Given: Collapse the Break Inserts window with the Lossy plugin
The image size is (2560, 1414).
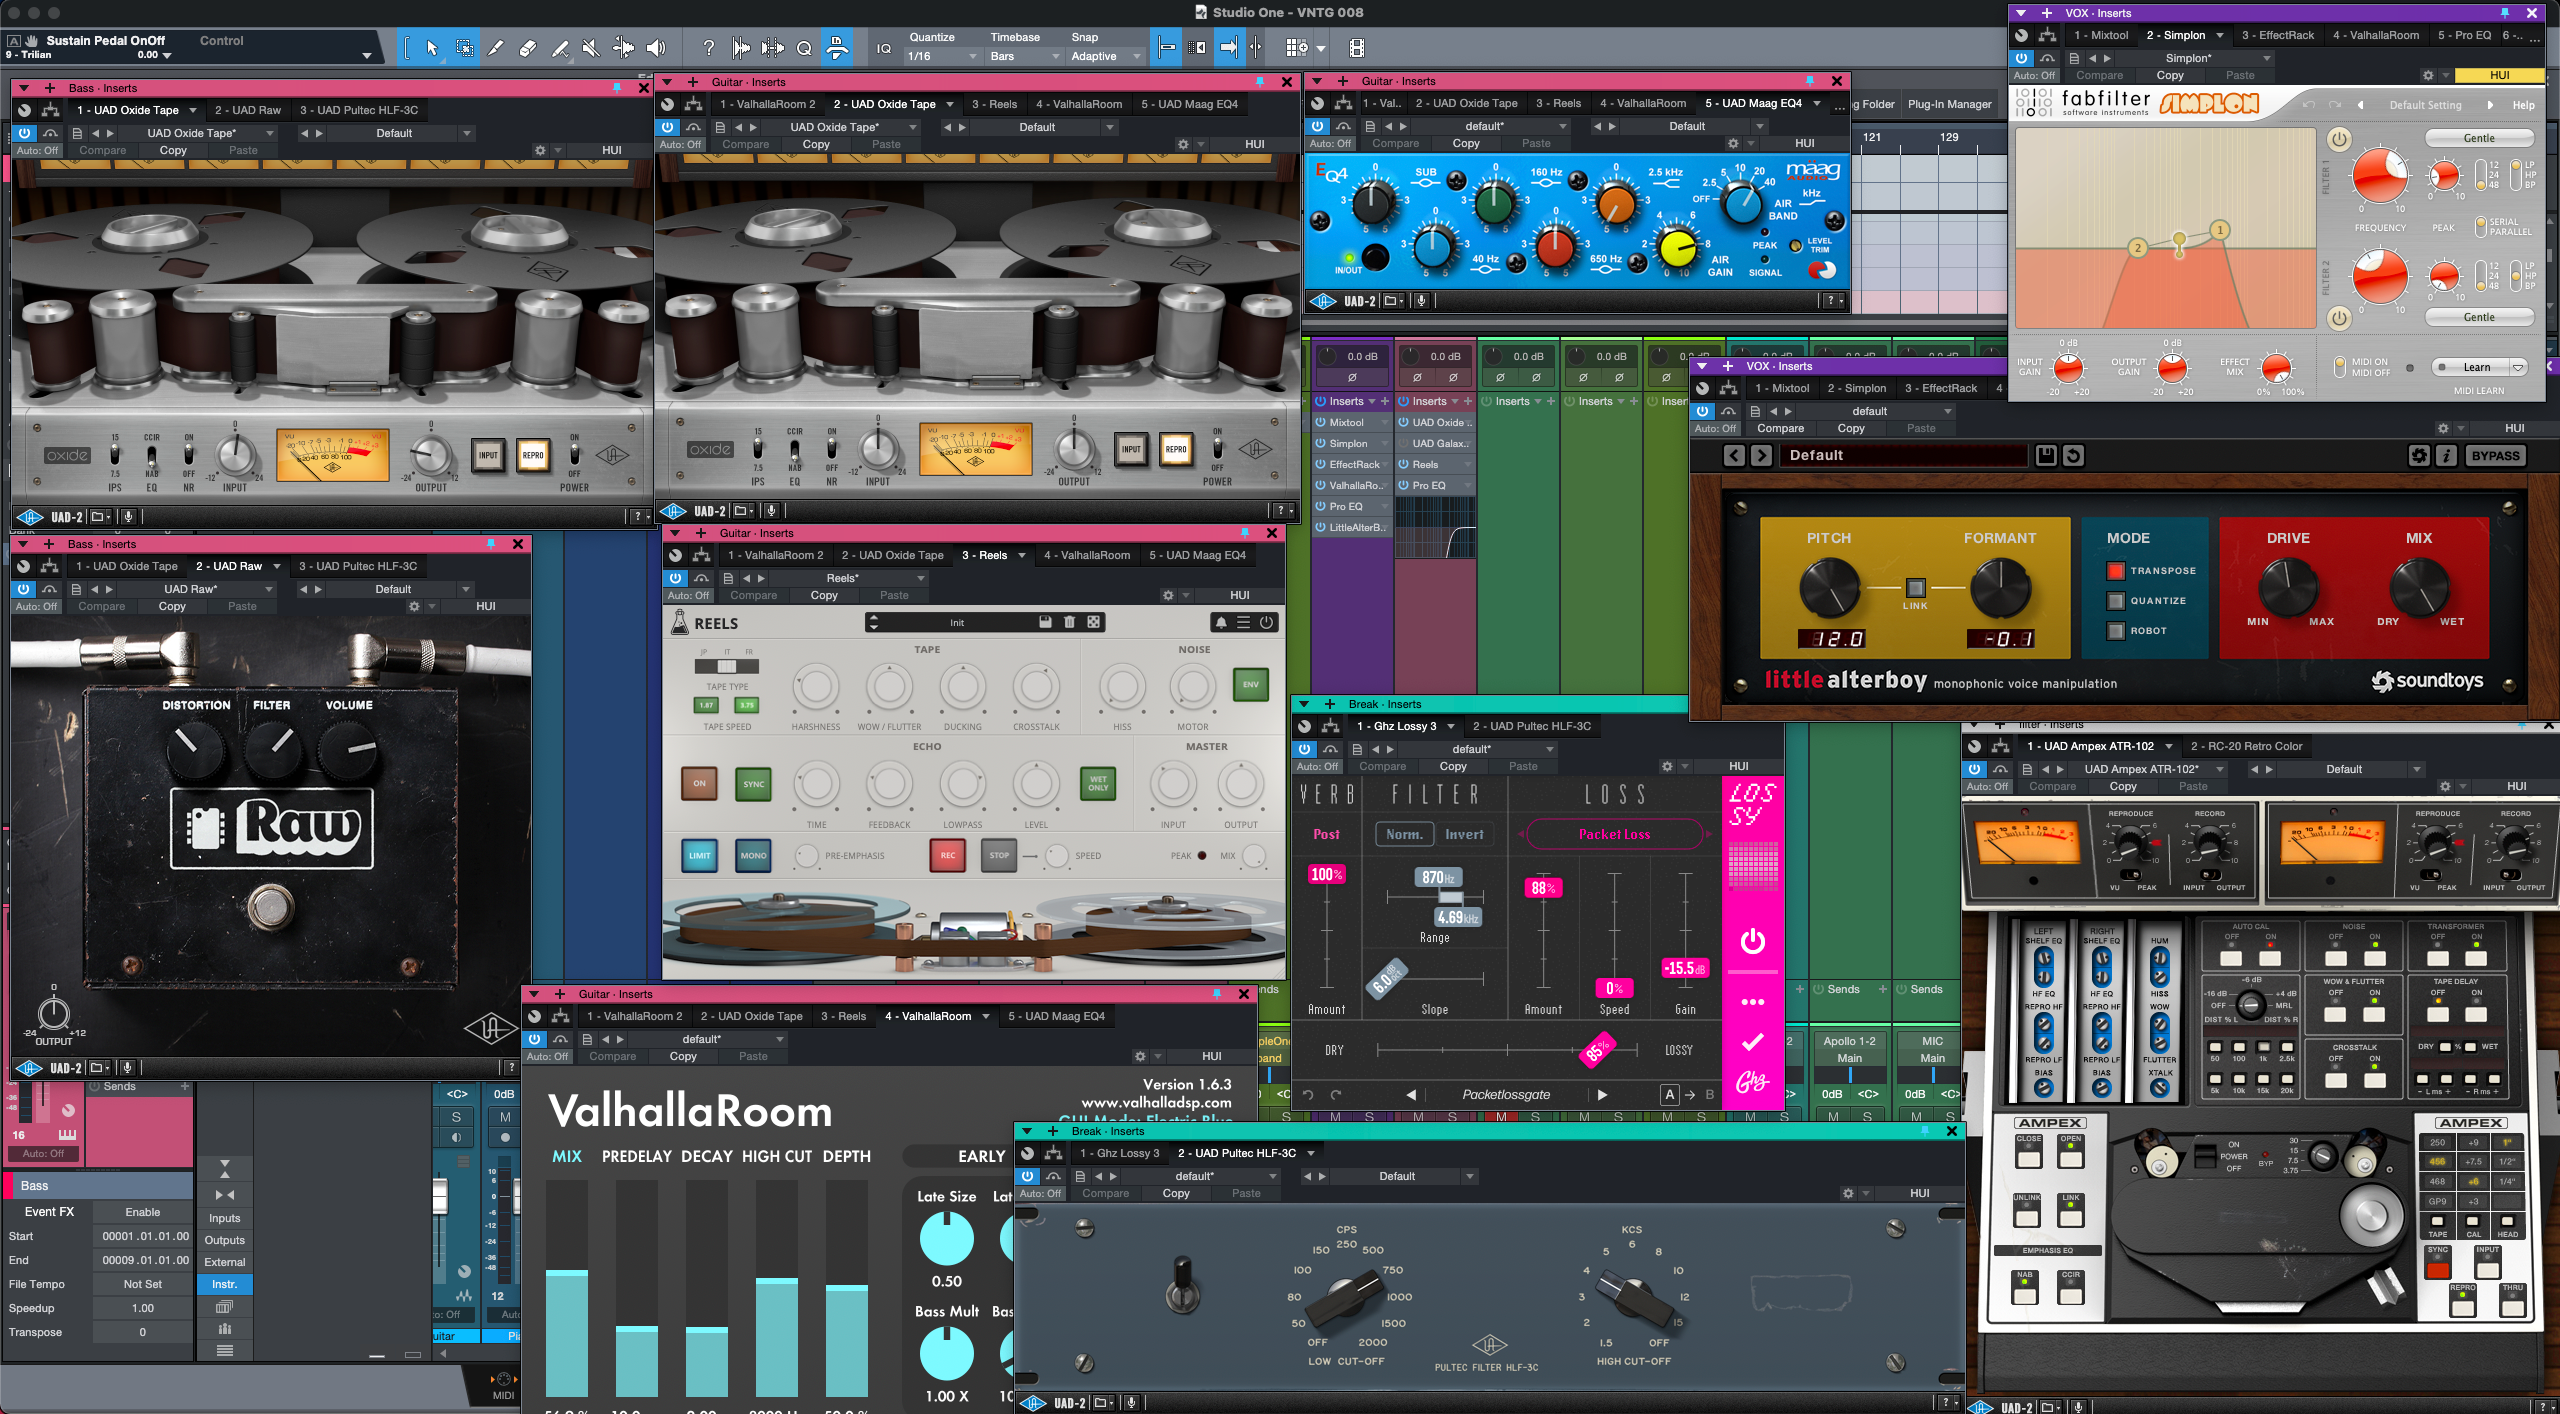Looking at the screenshot, I should (1304, 704).
